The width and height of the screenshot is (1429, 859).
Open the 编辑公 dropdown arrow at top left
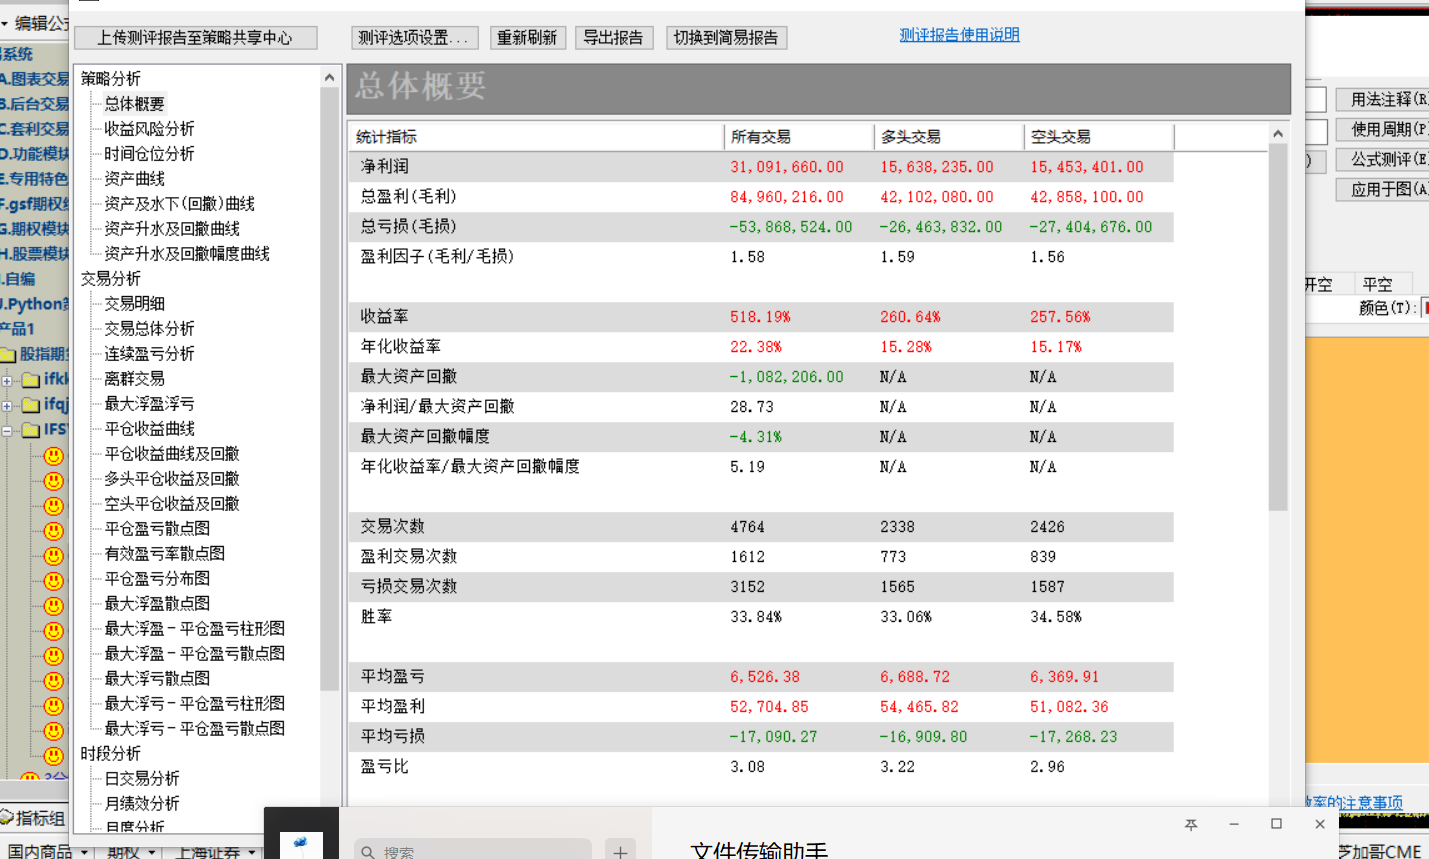click(5, 22)
